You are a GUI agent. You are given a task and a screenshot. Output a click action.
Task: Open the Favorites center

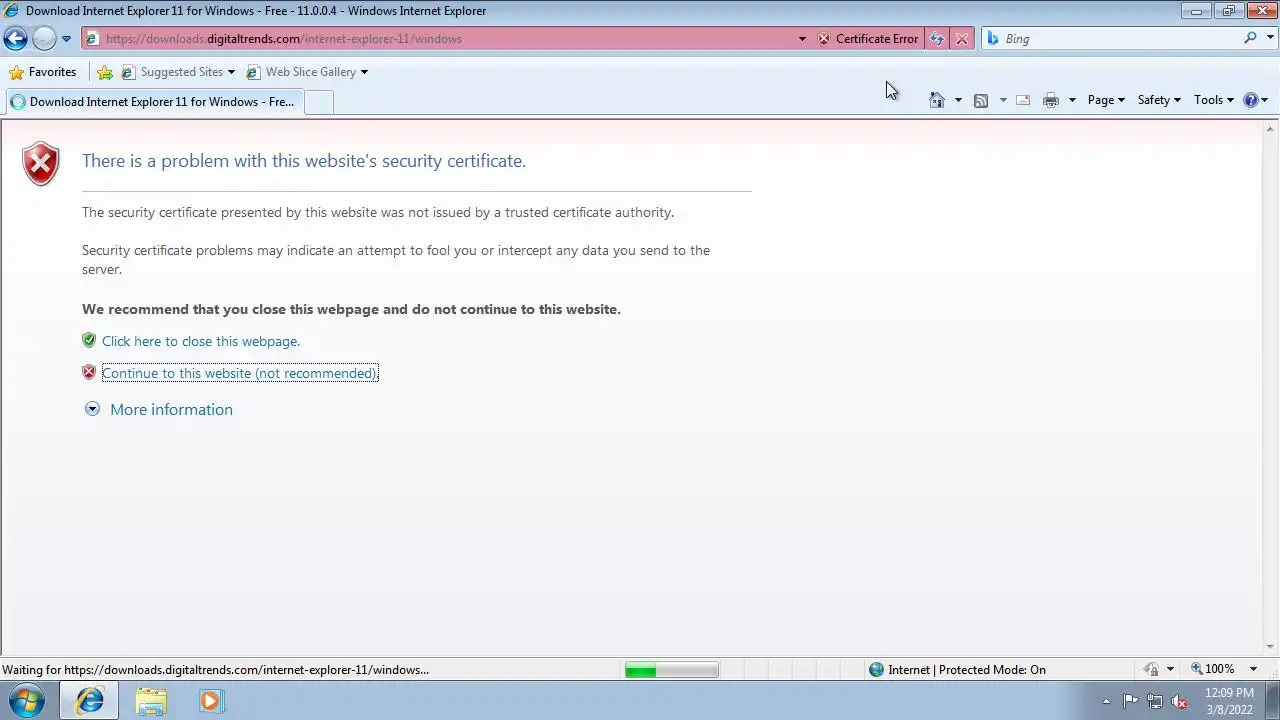pyautogui.click(x=42, y=72)
